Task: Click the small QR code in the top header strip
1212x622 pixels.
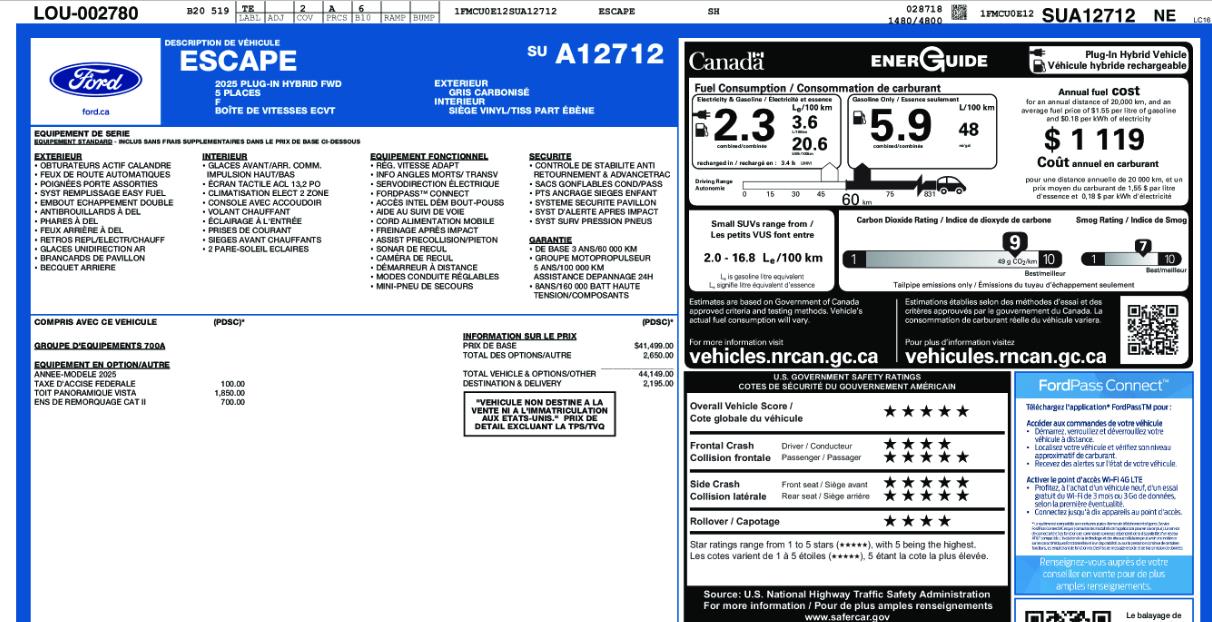Action: click(x=961, y=13)
